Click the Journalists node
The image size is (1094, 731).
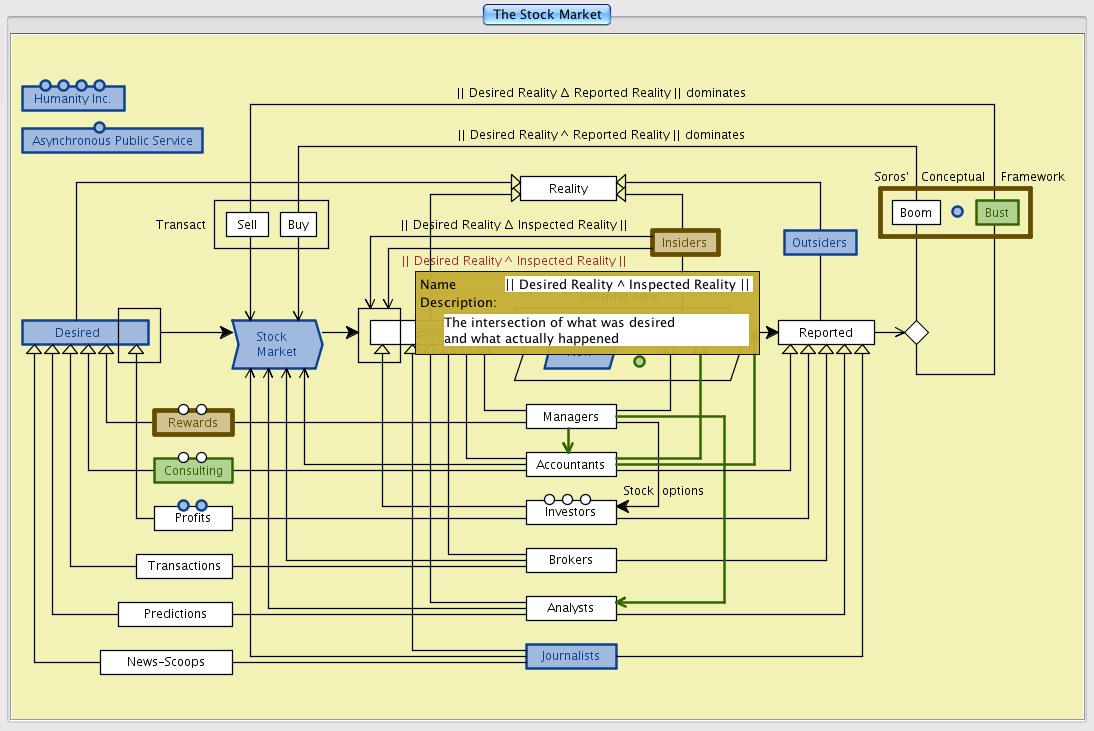[571, 656]
